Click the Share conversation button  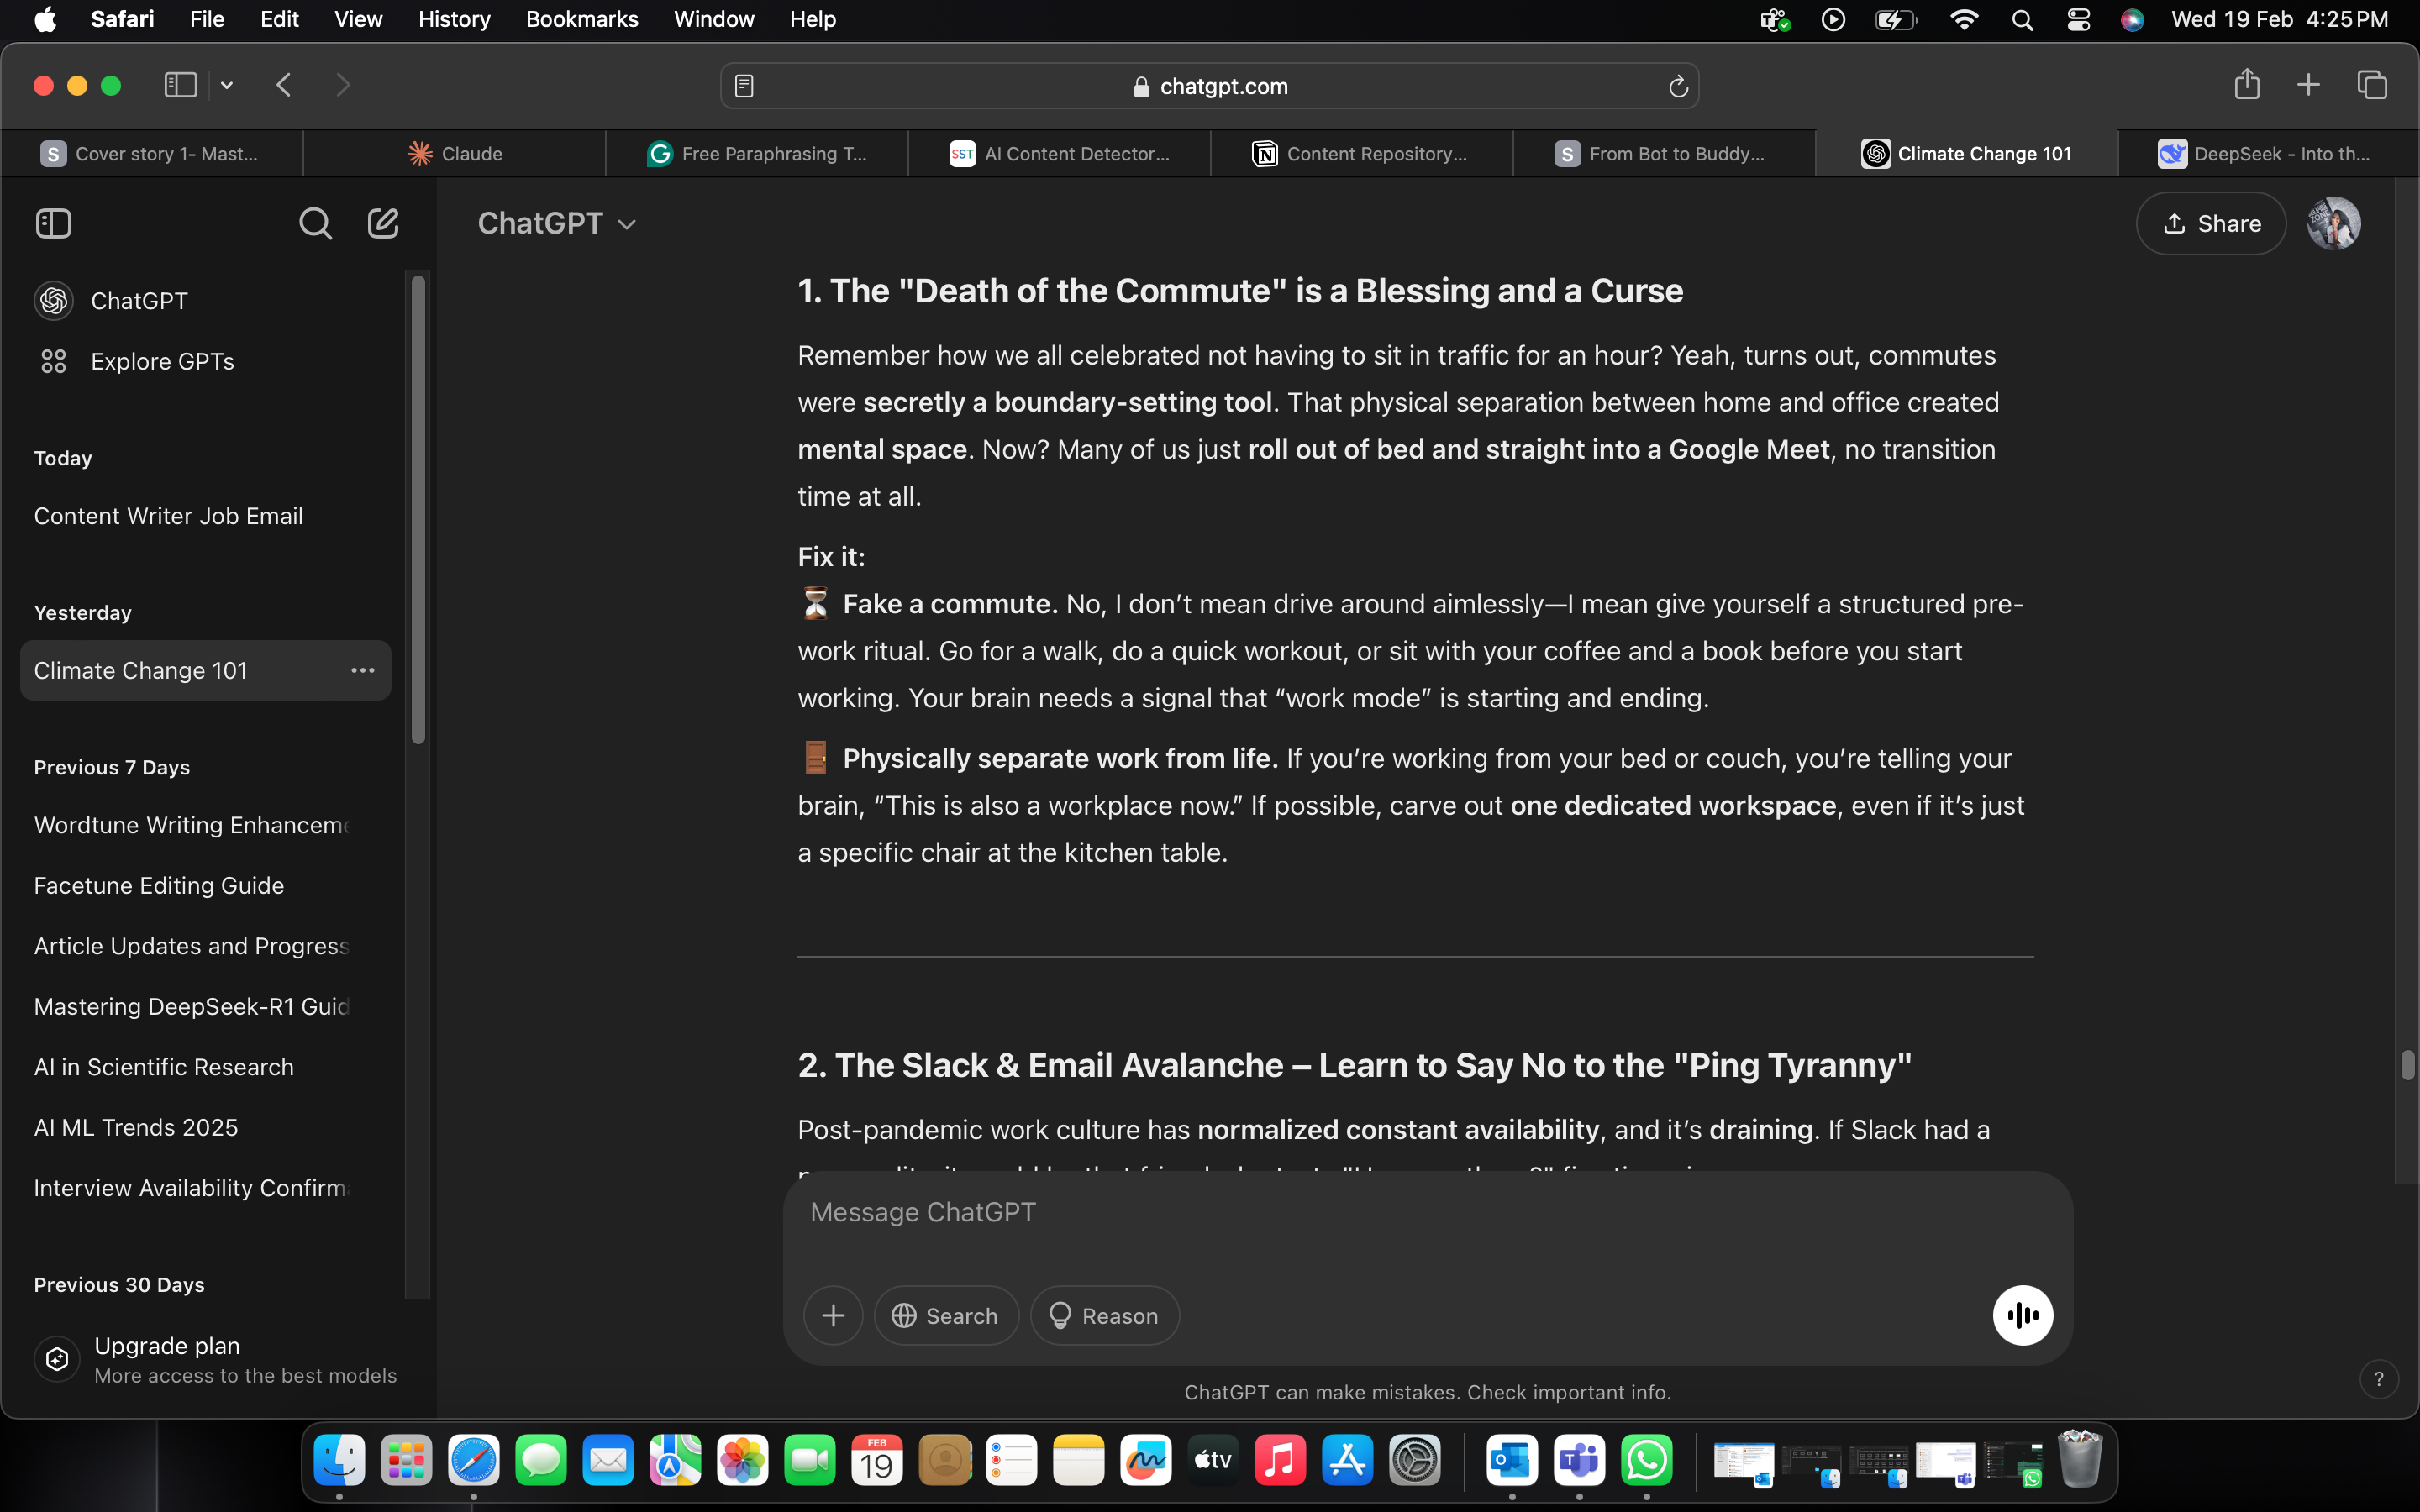[x=2210, y=223]
